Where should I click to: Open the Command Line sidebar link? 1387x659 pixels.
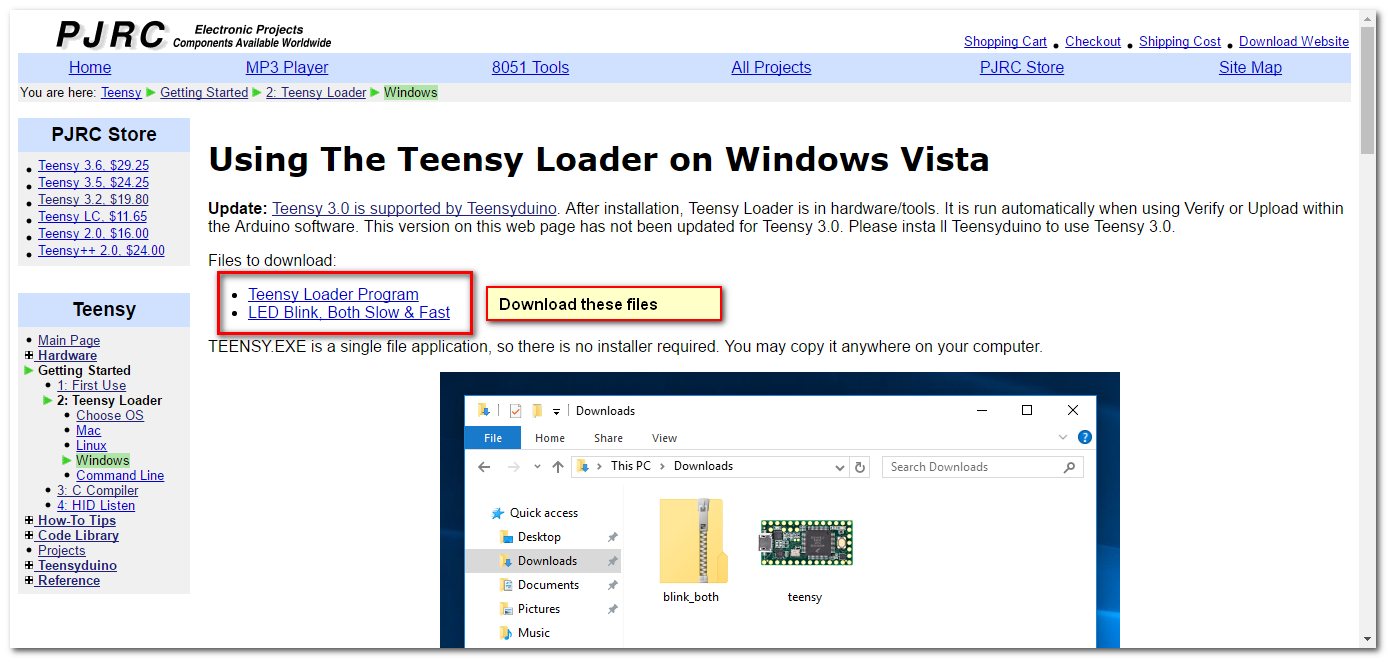pyautogui.click(x=120, y=475)
